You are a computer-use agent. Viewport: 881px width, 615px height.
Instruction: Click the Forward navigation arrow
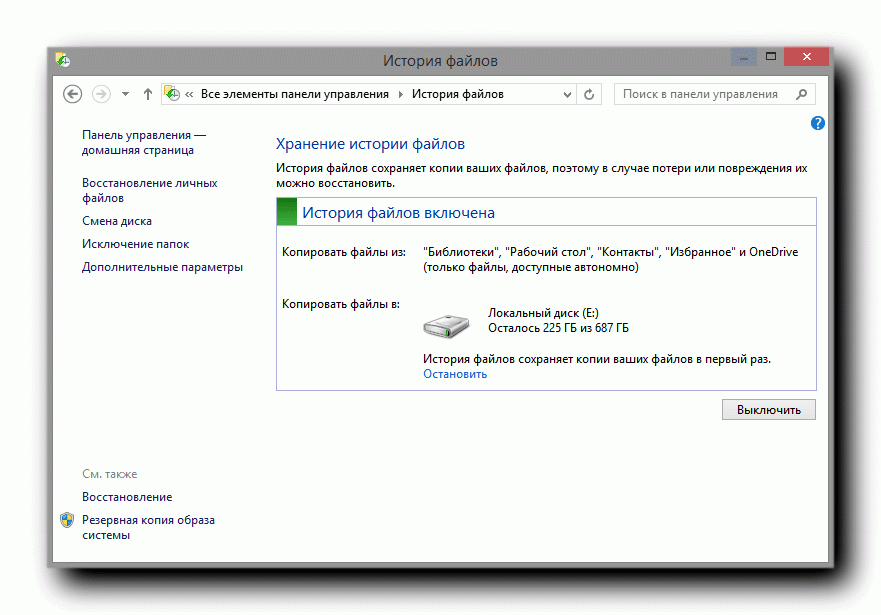point(101,94)
